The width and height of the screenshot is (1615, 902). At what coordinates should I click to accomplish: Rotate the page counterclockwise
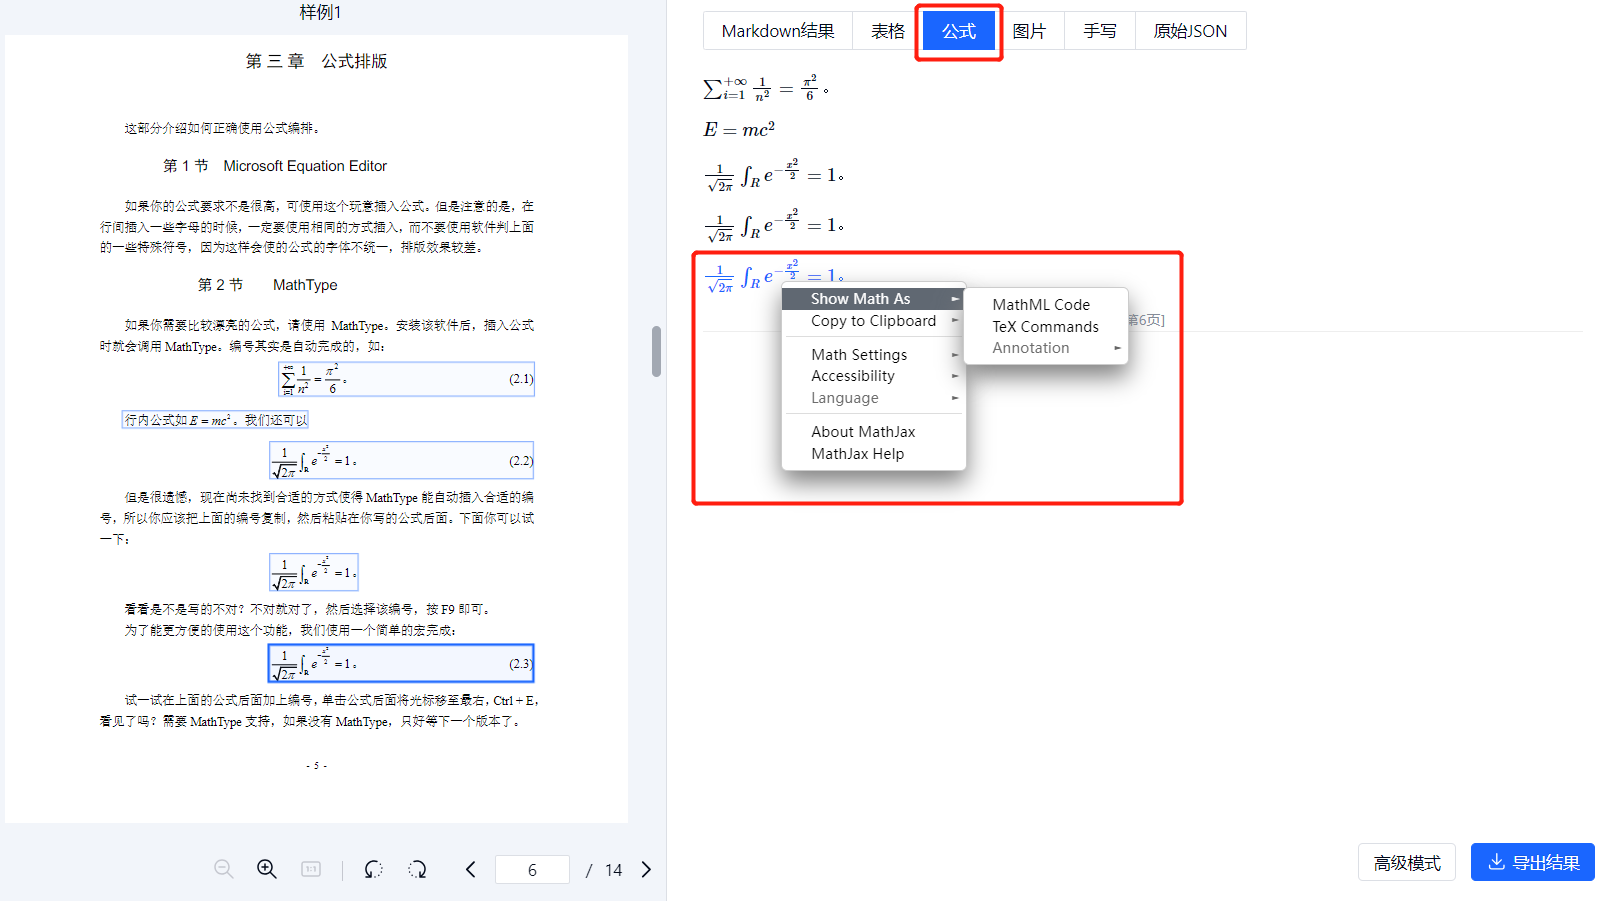[372, 869]
